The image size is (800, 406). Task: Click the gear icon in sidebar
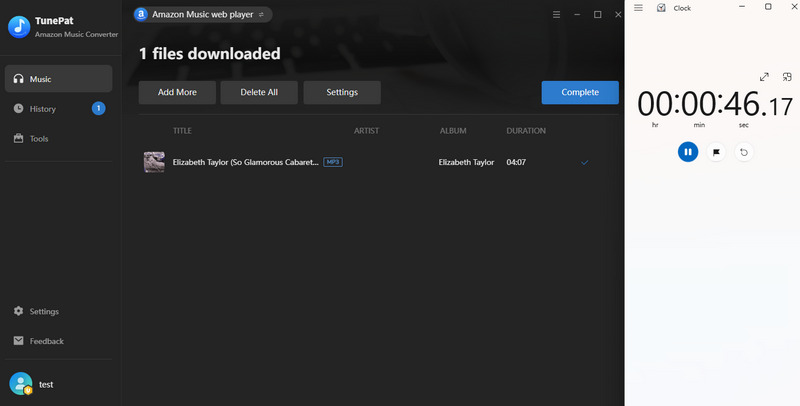pos(18,311)
